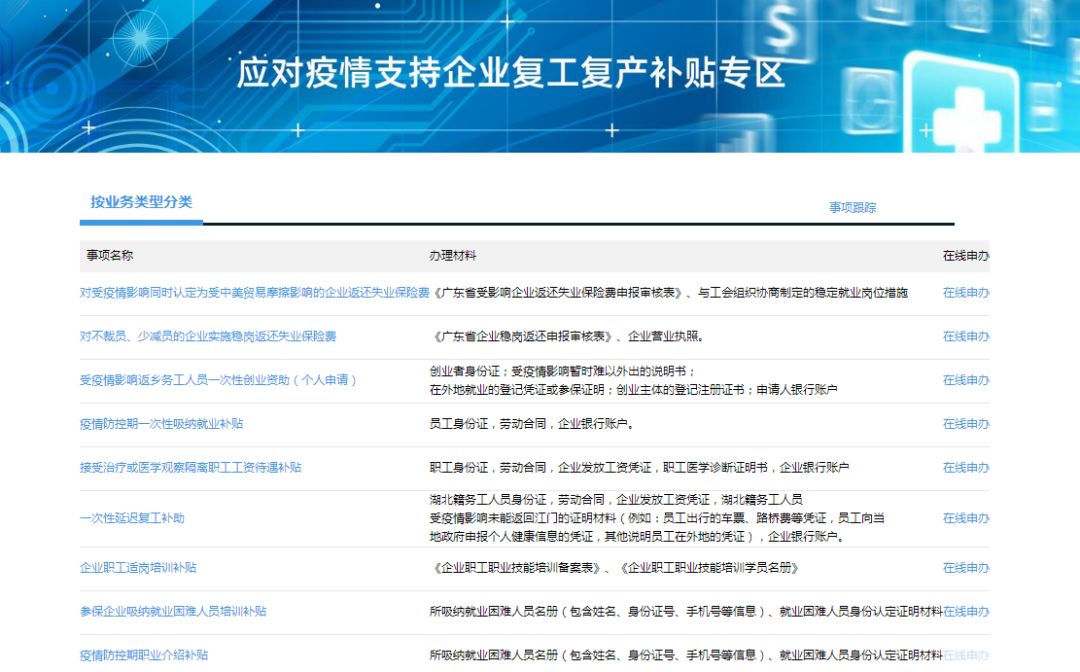Click 在线申办 for 企业职工适岗培训补贴

tap(965, 568)
